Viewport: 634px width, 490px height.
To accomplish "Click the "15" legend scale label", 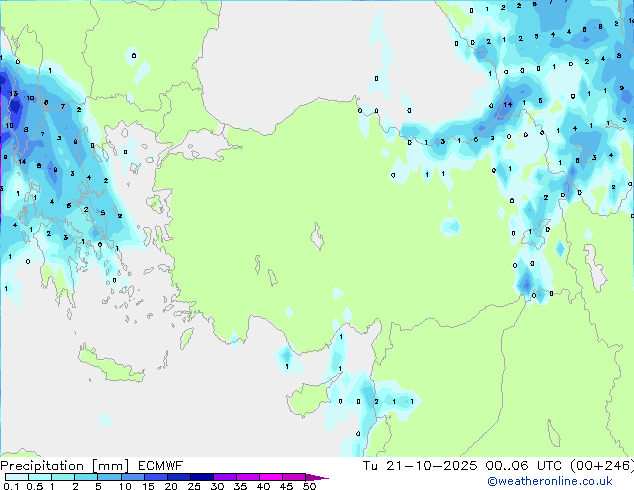I will pos(148,486).
